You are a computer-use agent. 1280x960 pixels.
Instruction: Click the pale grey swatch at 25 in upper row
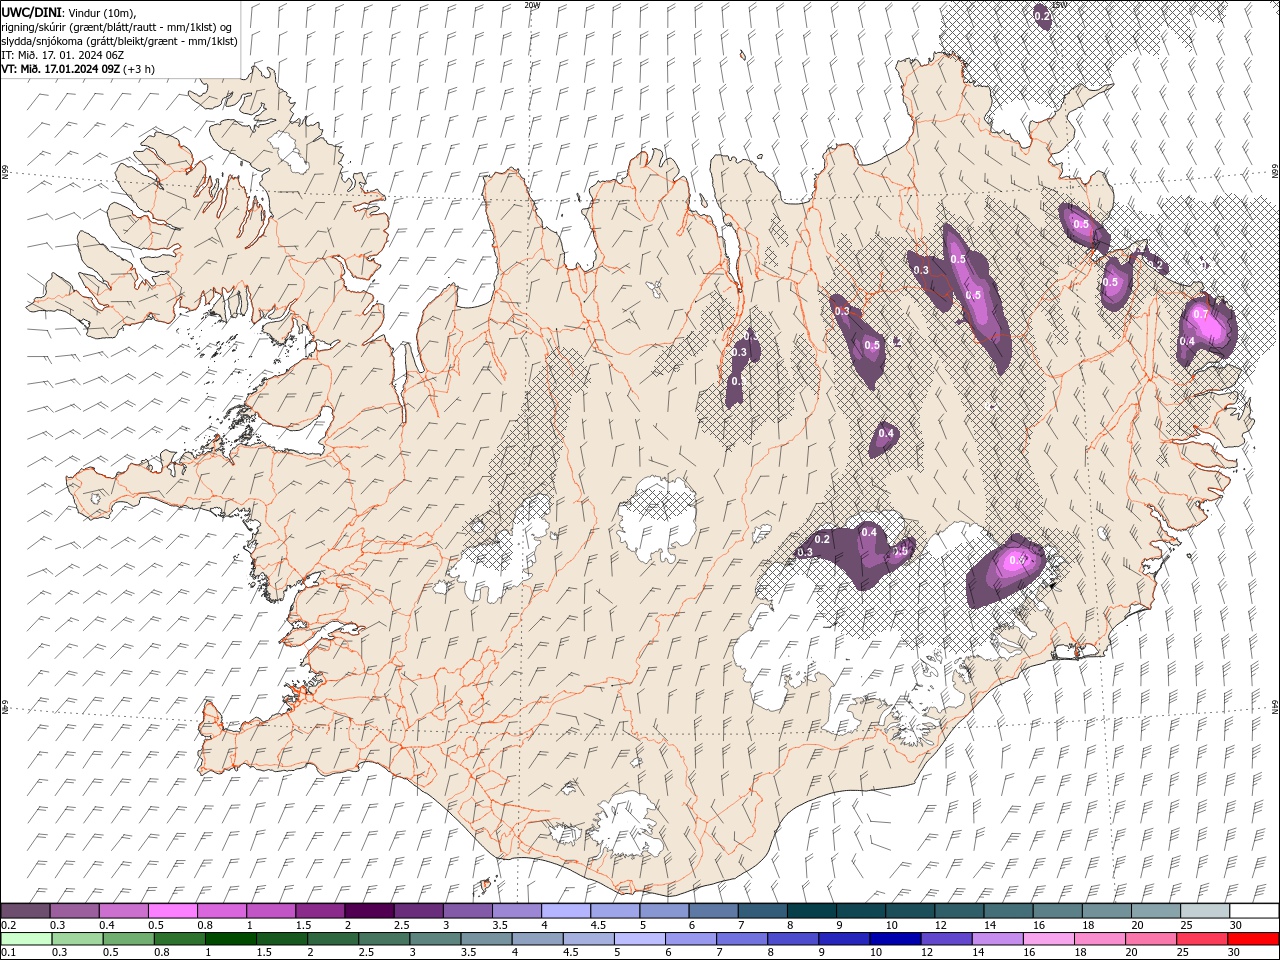[1203, 911]
